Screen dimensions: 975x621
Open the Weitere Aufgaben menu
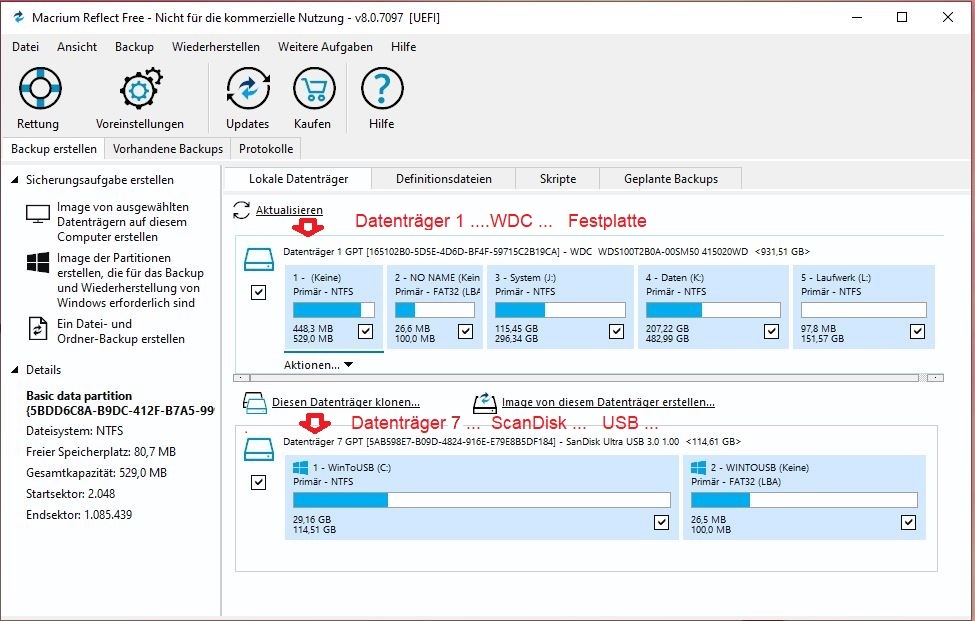click(x=325, y=47)
